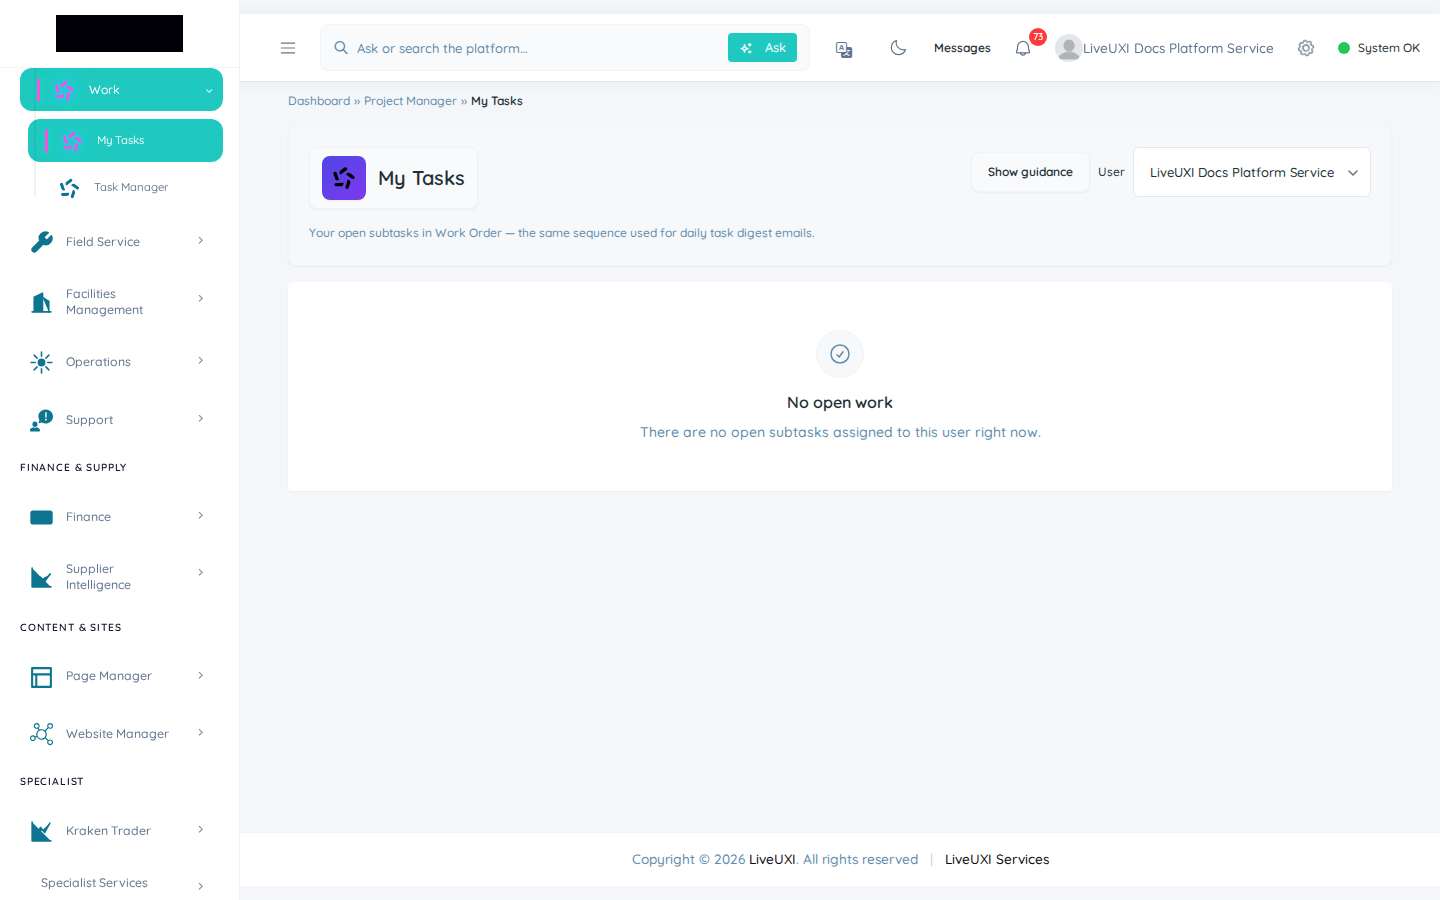
Task: Click LiveUXI Docs Platform Service username in header
Action: tap(1178, 48)
